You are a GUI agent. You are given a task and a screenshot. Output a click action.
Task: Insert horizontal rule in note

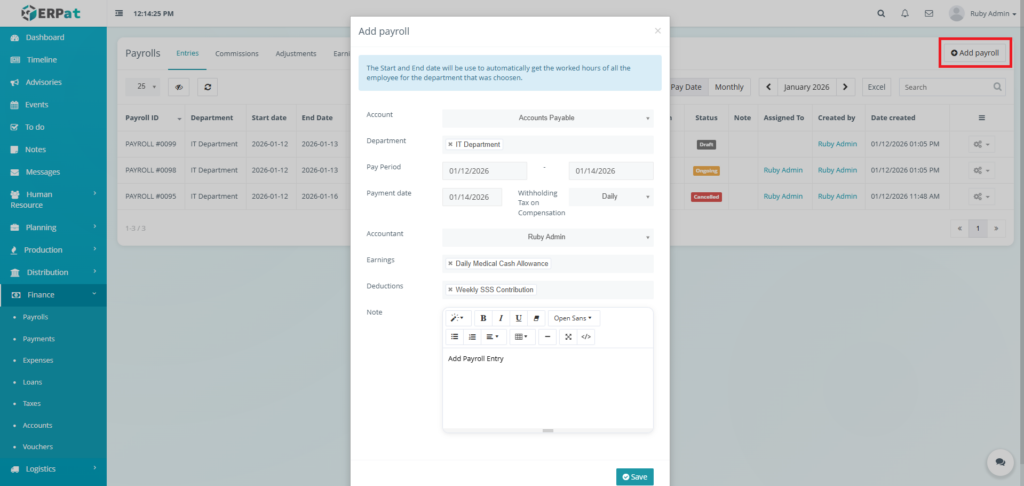point(547,337)
